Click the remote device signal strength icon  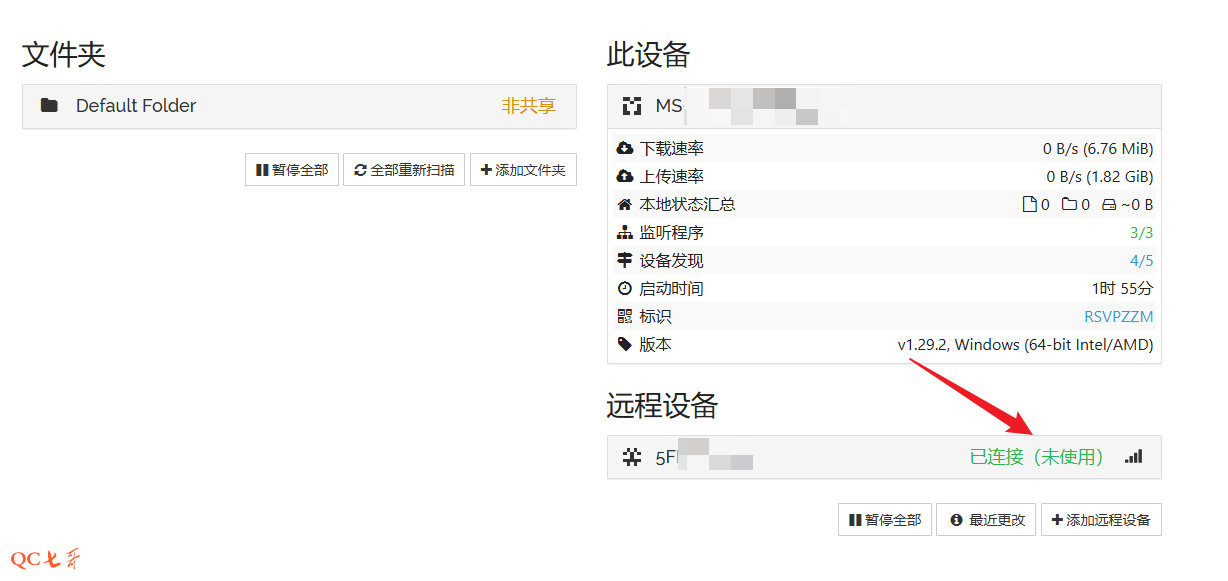pyautogui.click(x=1133, y=457)
